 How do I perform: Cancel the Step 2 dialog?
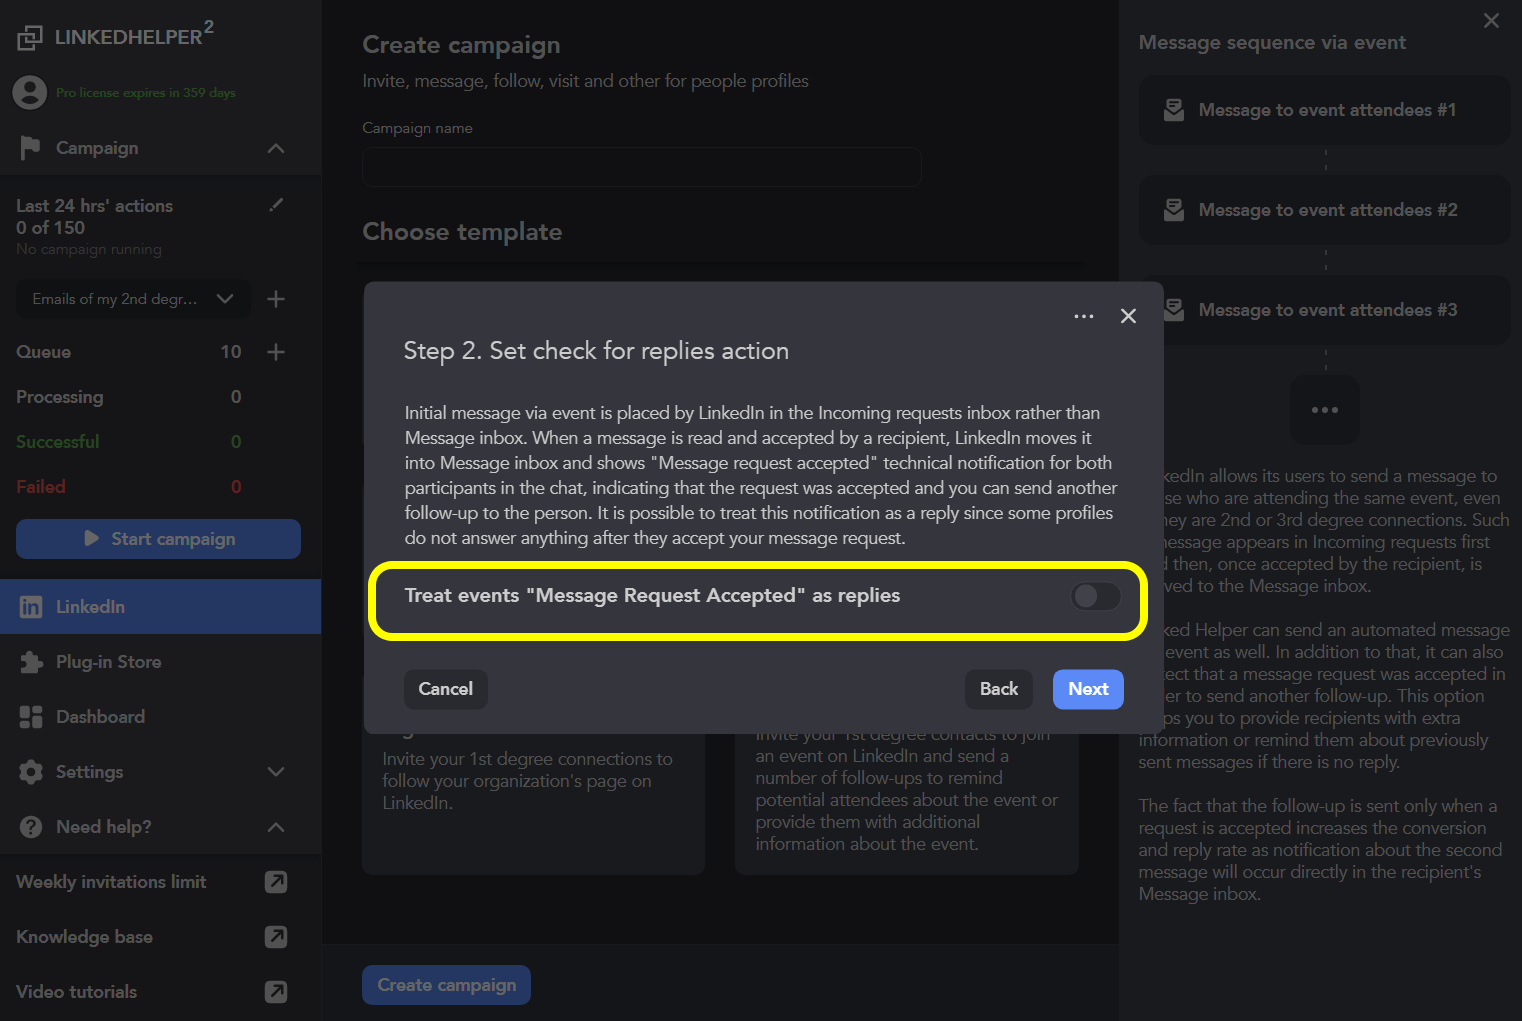(x=446, y=689)
